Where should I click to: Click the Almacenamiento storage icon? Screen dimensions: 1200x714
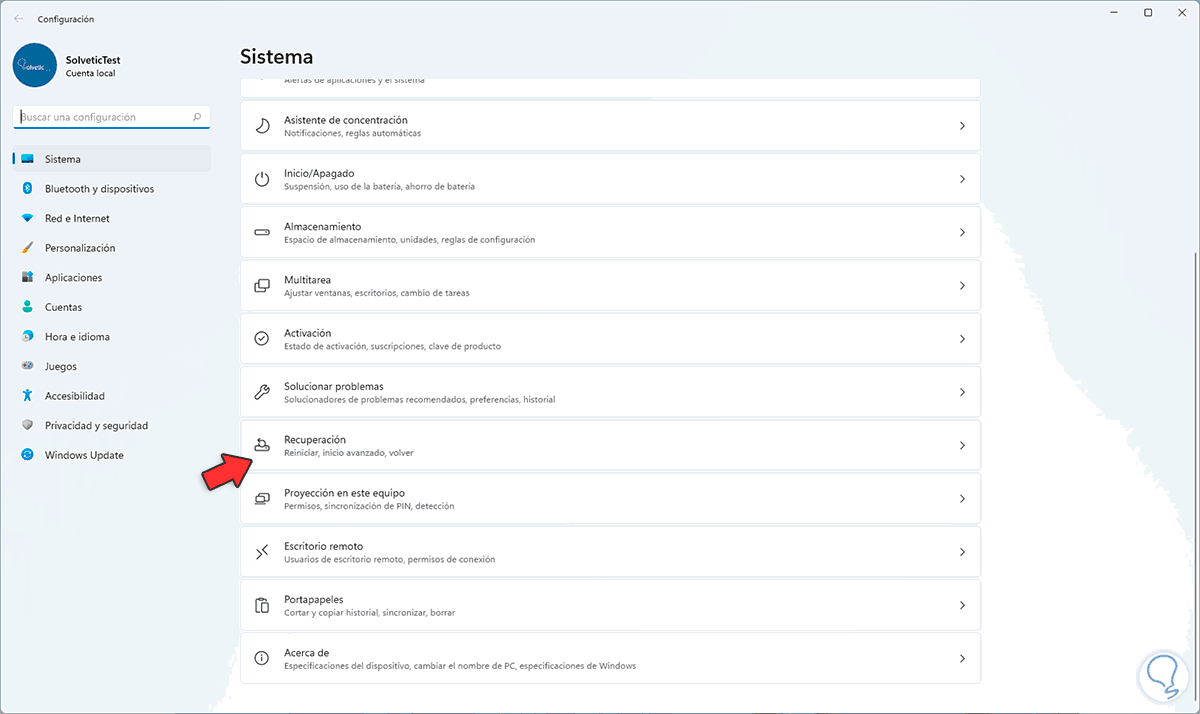[x=262, y=232]
